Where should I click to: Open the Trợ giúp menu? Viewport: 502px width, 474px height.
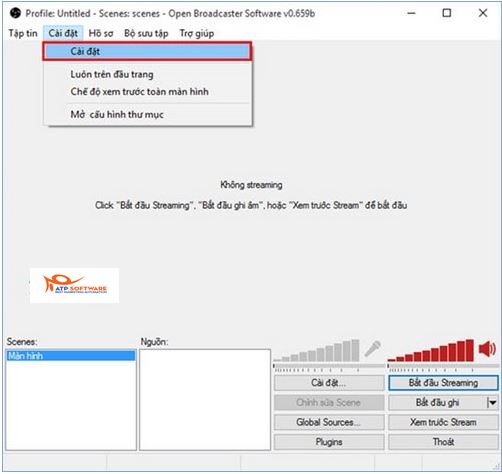click(197, 33)
